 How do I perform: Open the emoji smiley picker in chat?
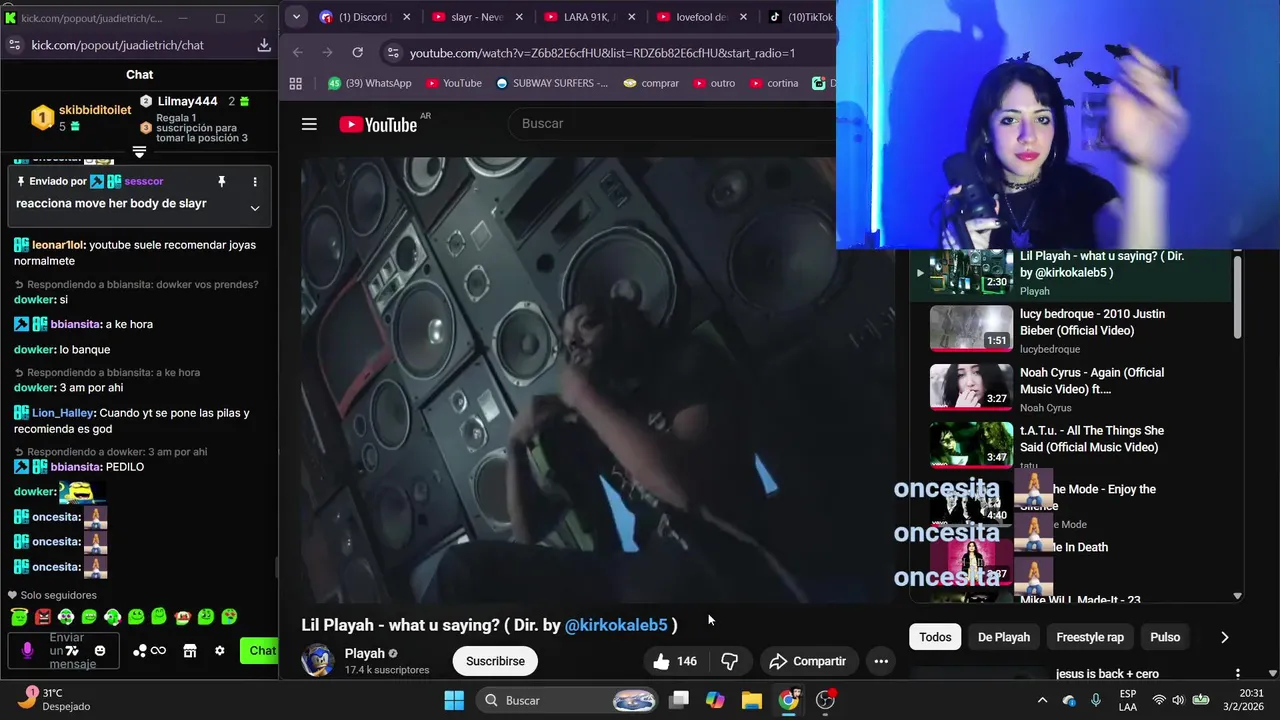point(99,651)
